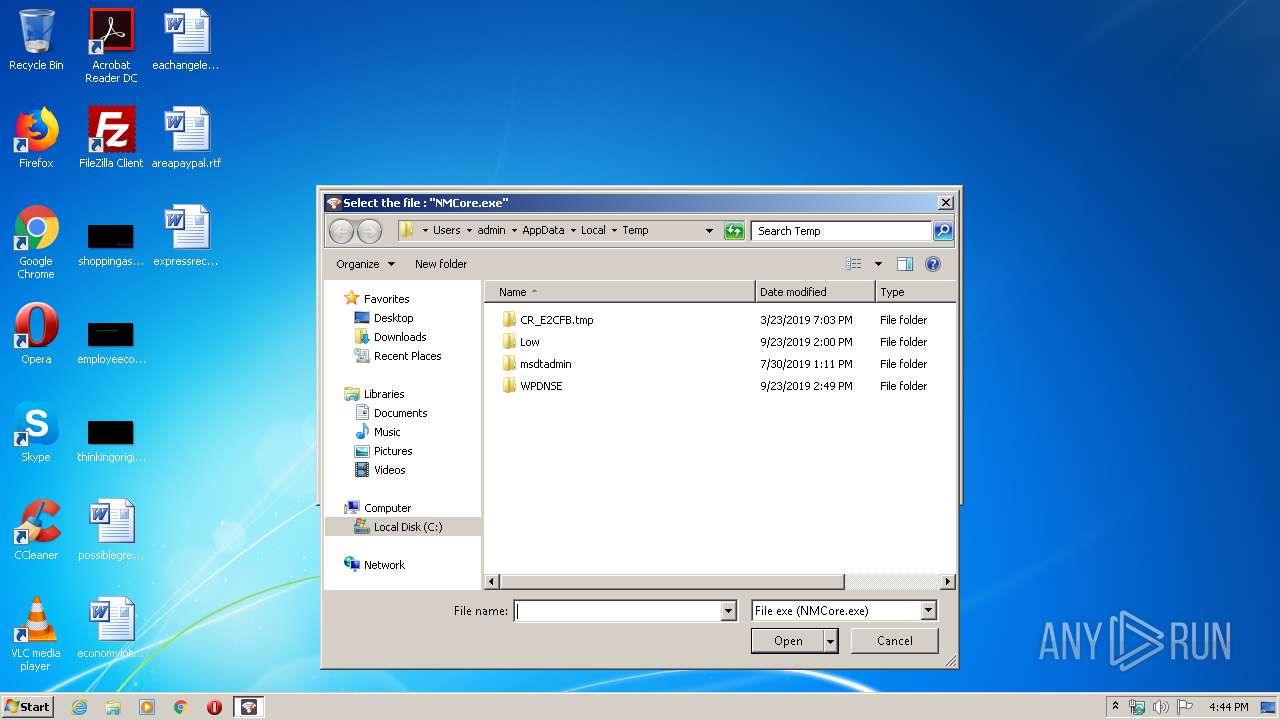Sort files by the Type column
This screenshot has height=720, width=1280.
pyautogui.click(x=915, y=292)
